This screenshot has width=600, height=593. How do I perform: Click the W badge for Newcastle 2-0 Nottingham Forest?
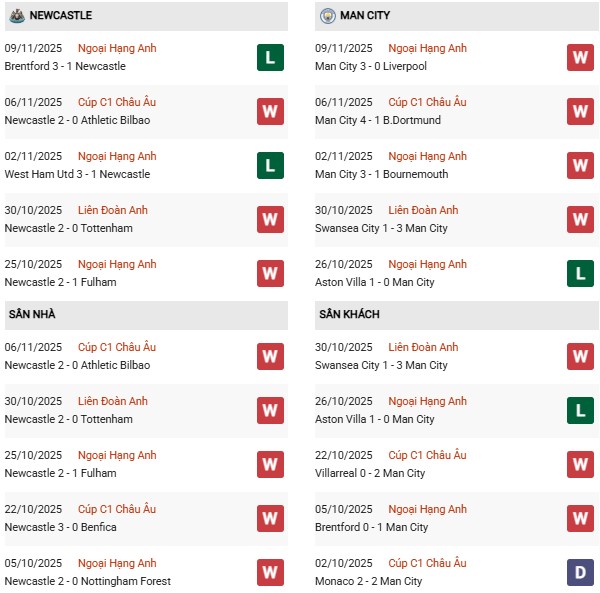(x=270, y=572)
